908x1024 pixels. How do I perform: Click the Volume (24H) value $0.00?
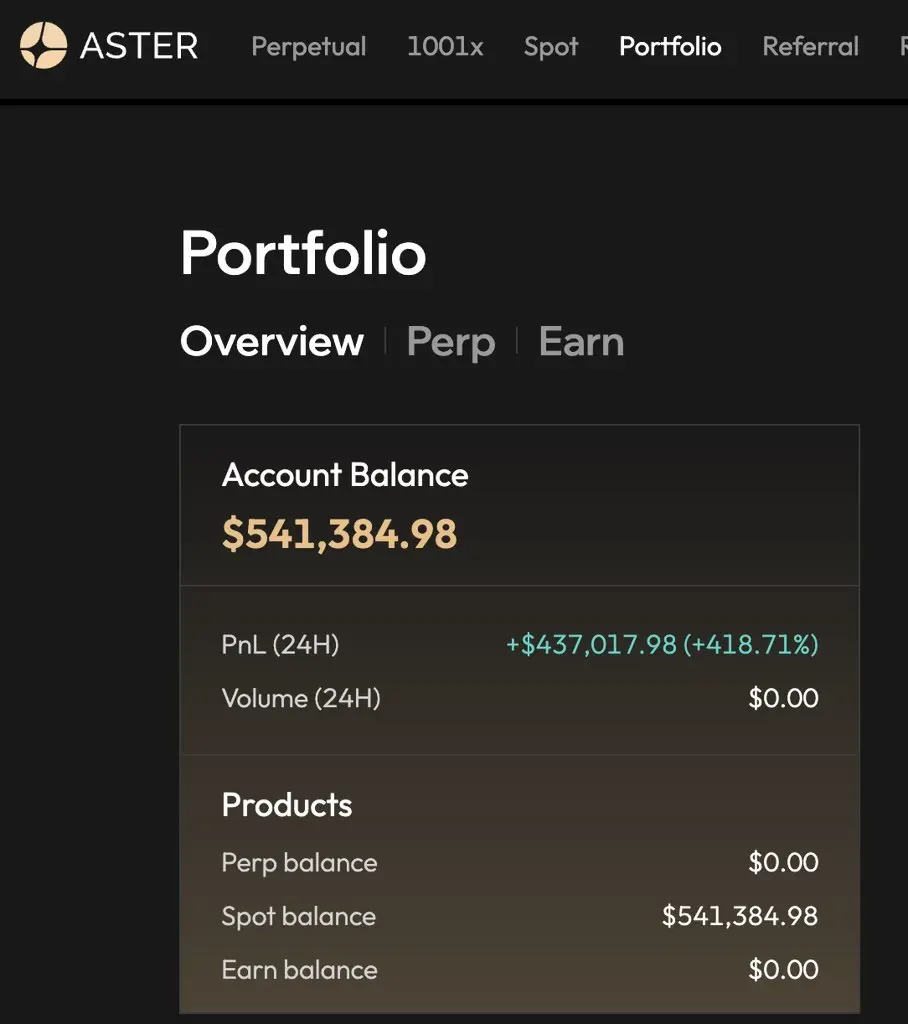coord(783,698)
